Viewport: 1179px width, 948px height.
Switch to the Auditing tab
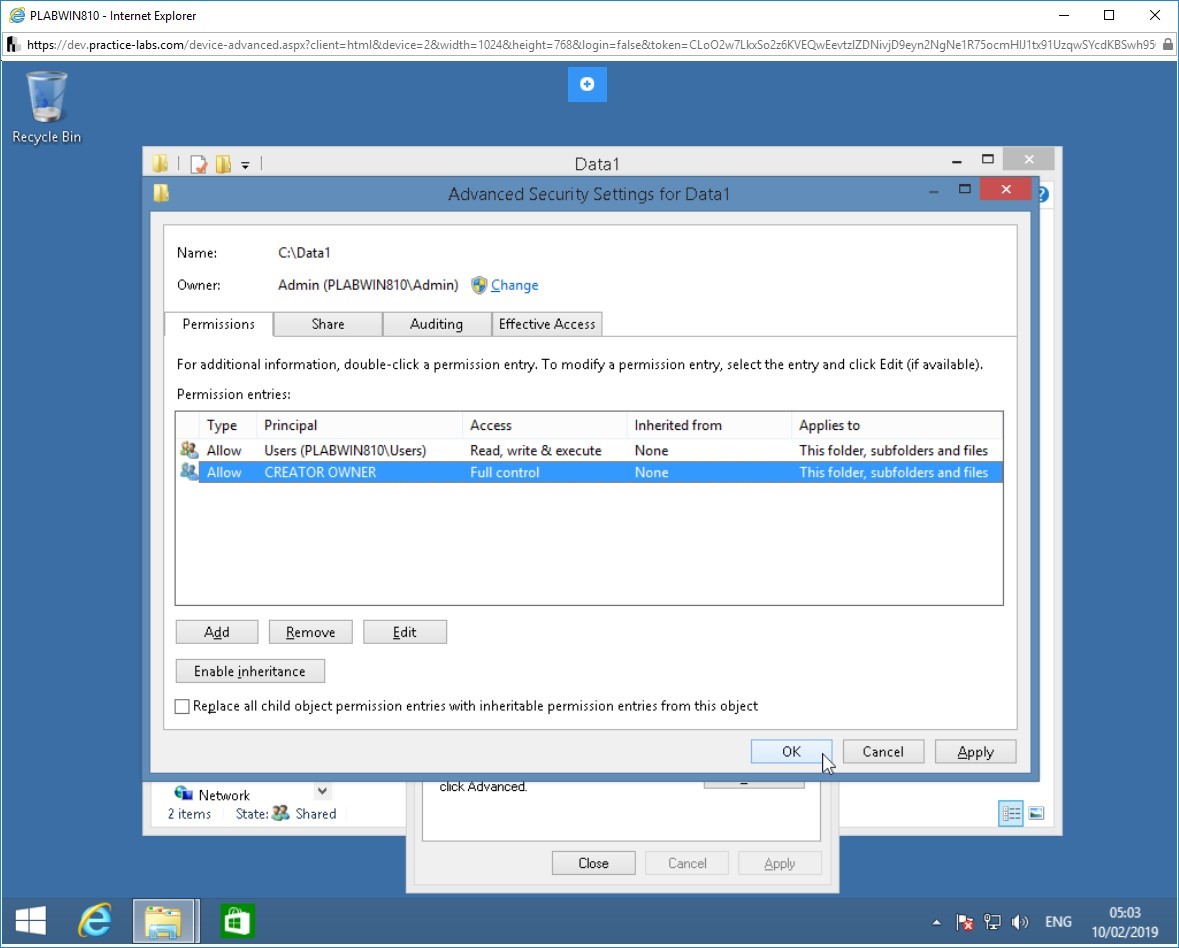(436, 324)
